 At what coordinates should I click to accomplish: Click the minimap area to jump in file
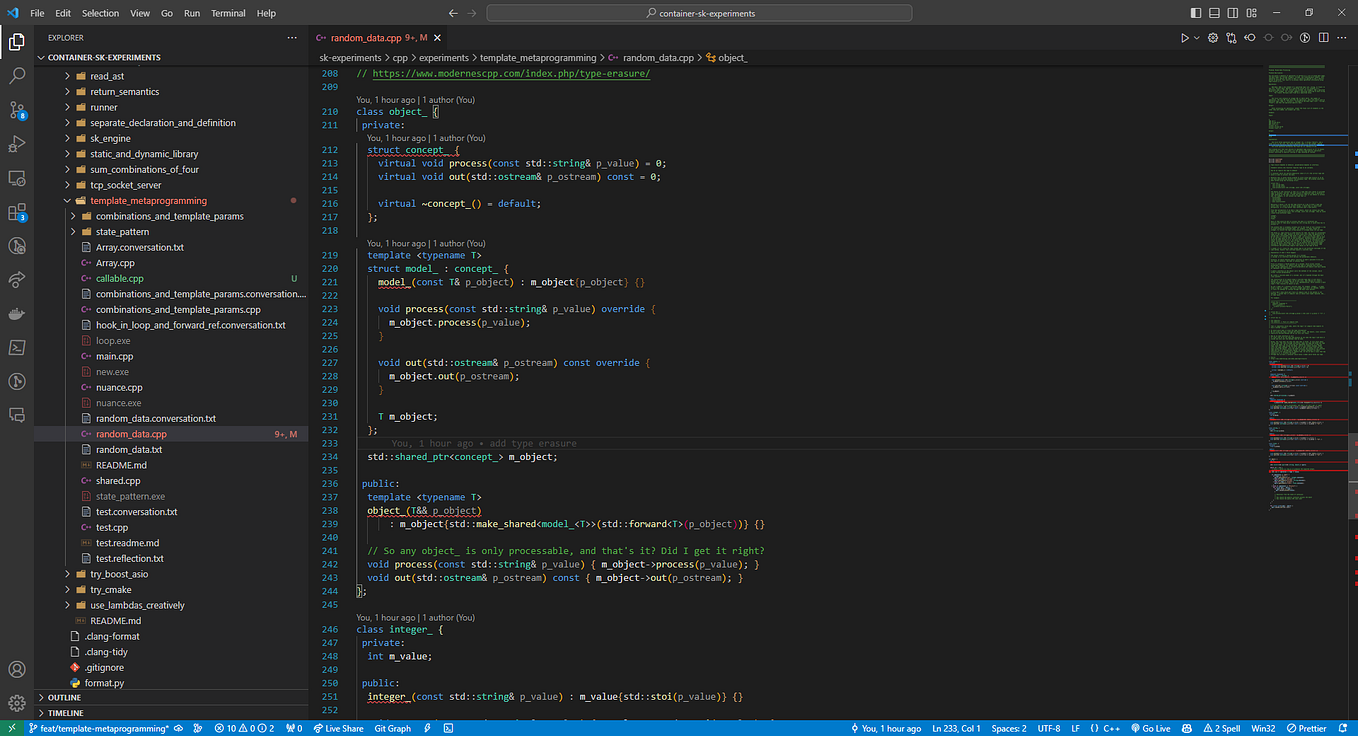coord(1300,300)
